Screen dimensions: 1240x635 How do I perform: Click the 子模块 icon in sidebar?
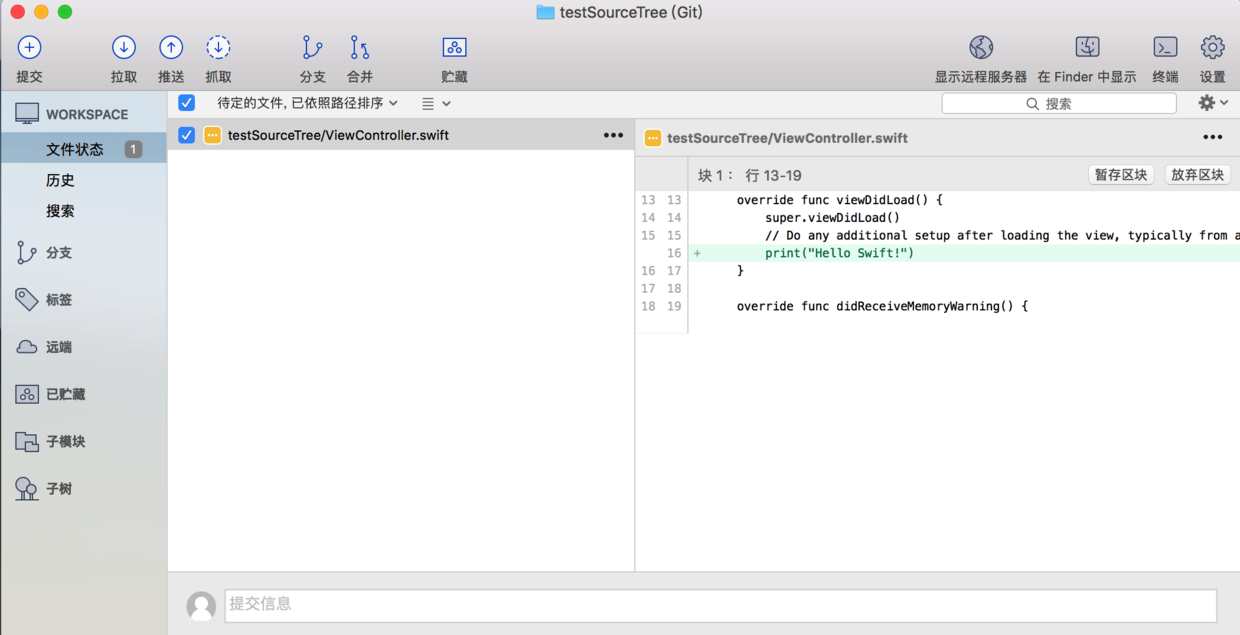coord(27,441)
